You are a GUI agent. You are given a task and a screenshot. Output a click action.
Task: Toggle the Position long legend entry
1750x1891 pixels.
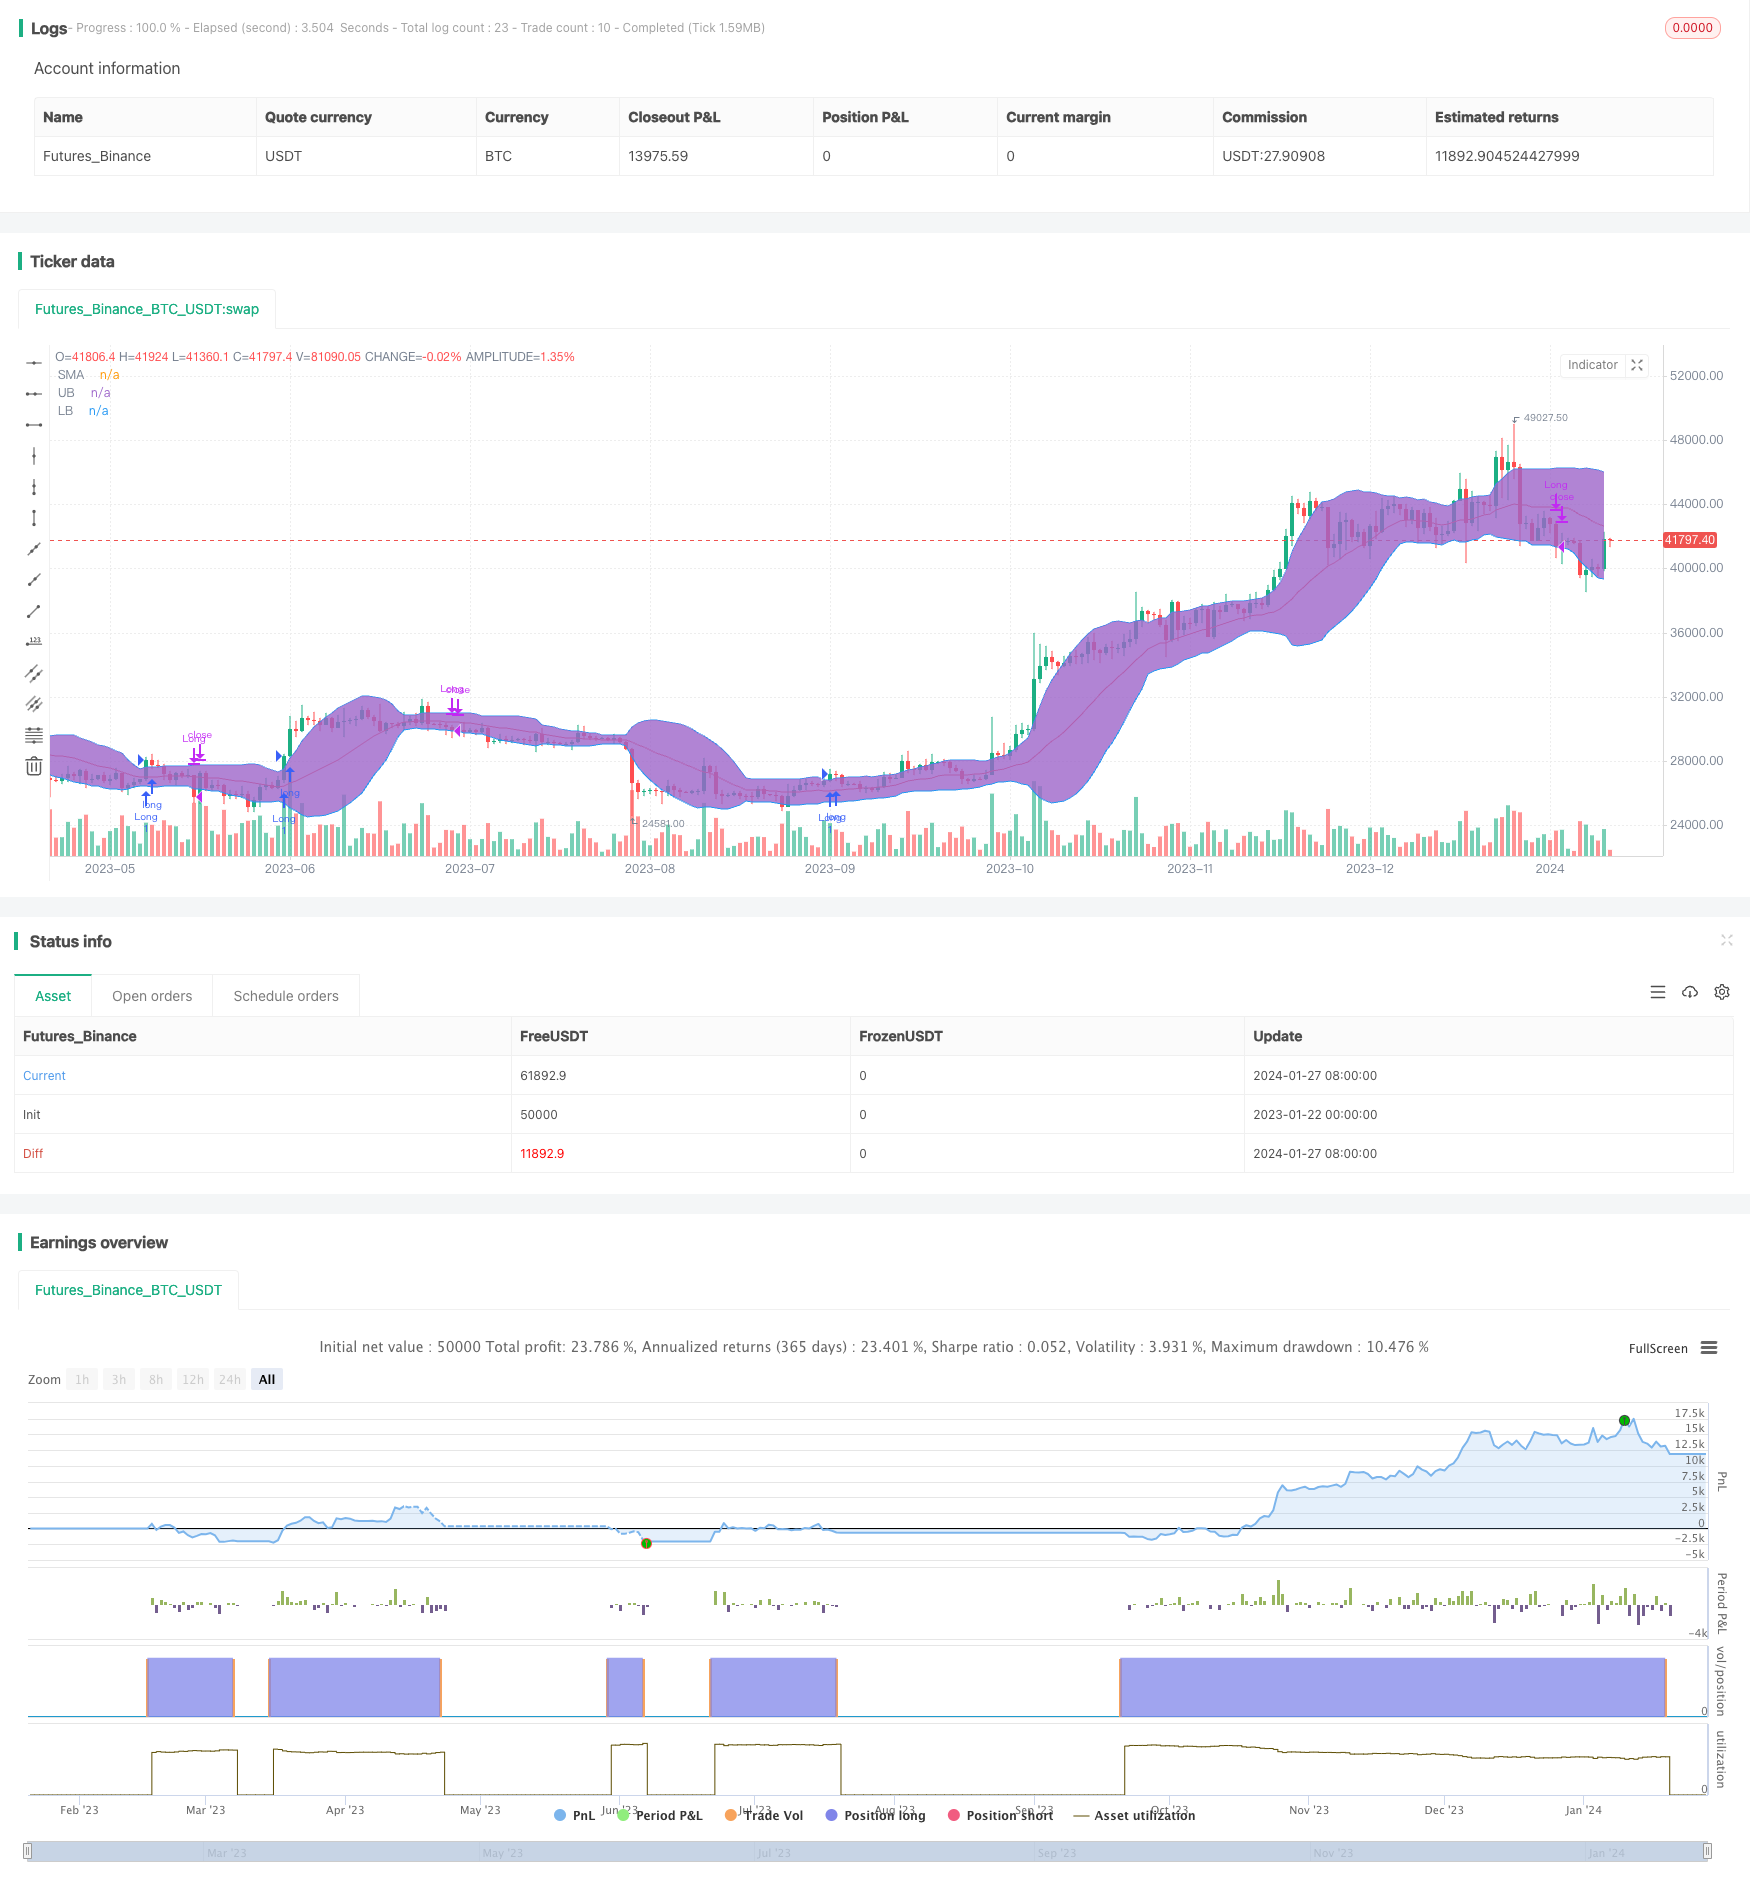click(875, 1815)
